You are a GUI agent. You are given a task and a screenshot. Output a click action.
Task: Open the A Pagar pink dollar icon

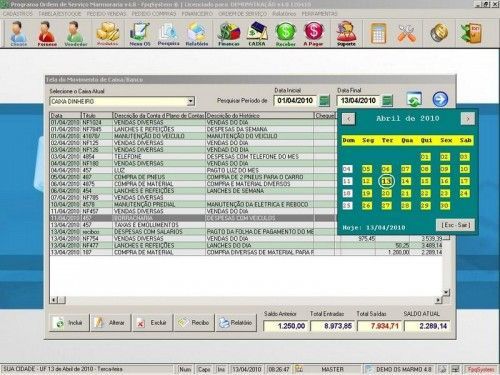313,33
